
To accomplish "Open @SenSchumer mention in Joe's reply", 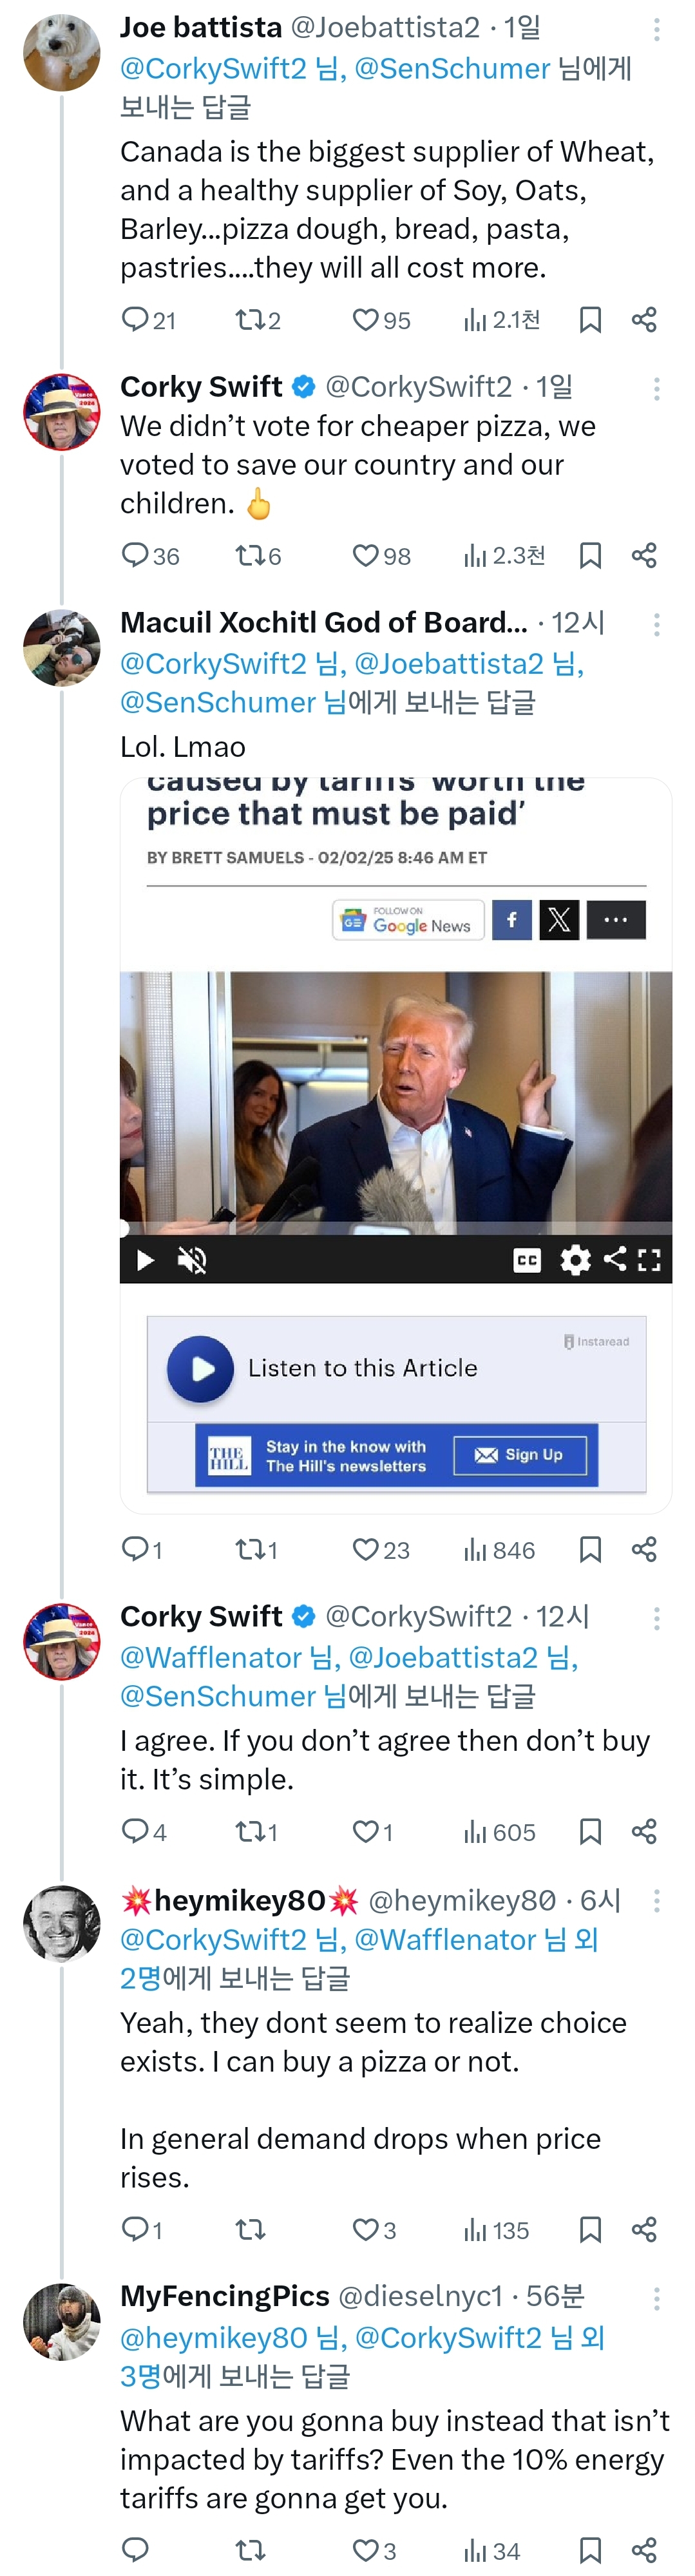I will click(452, 69).
